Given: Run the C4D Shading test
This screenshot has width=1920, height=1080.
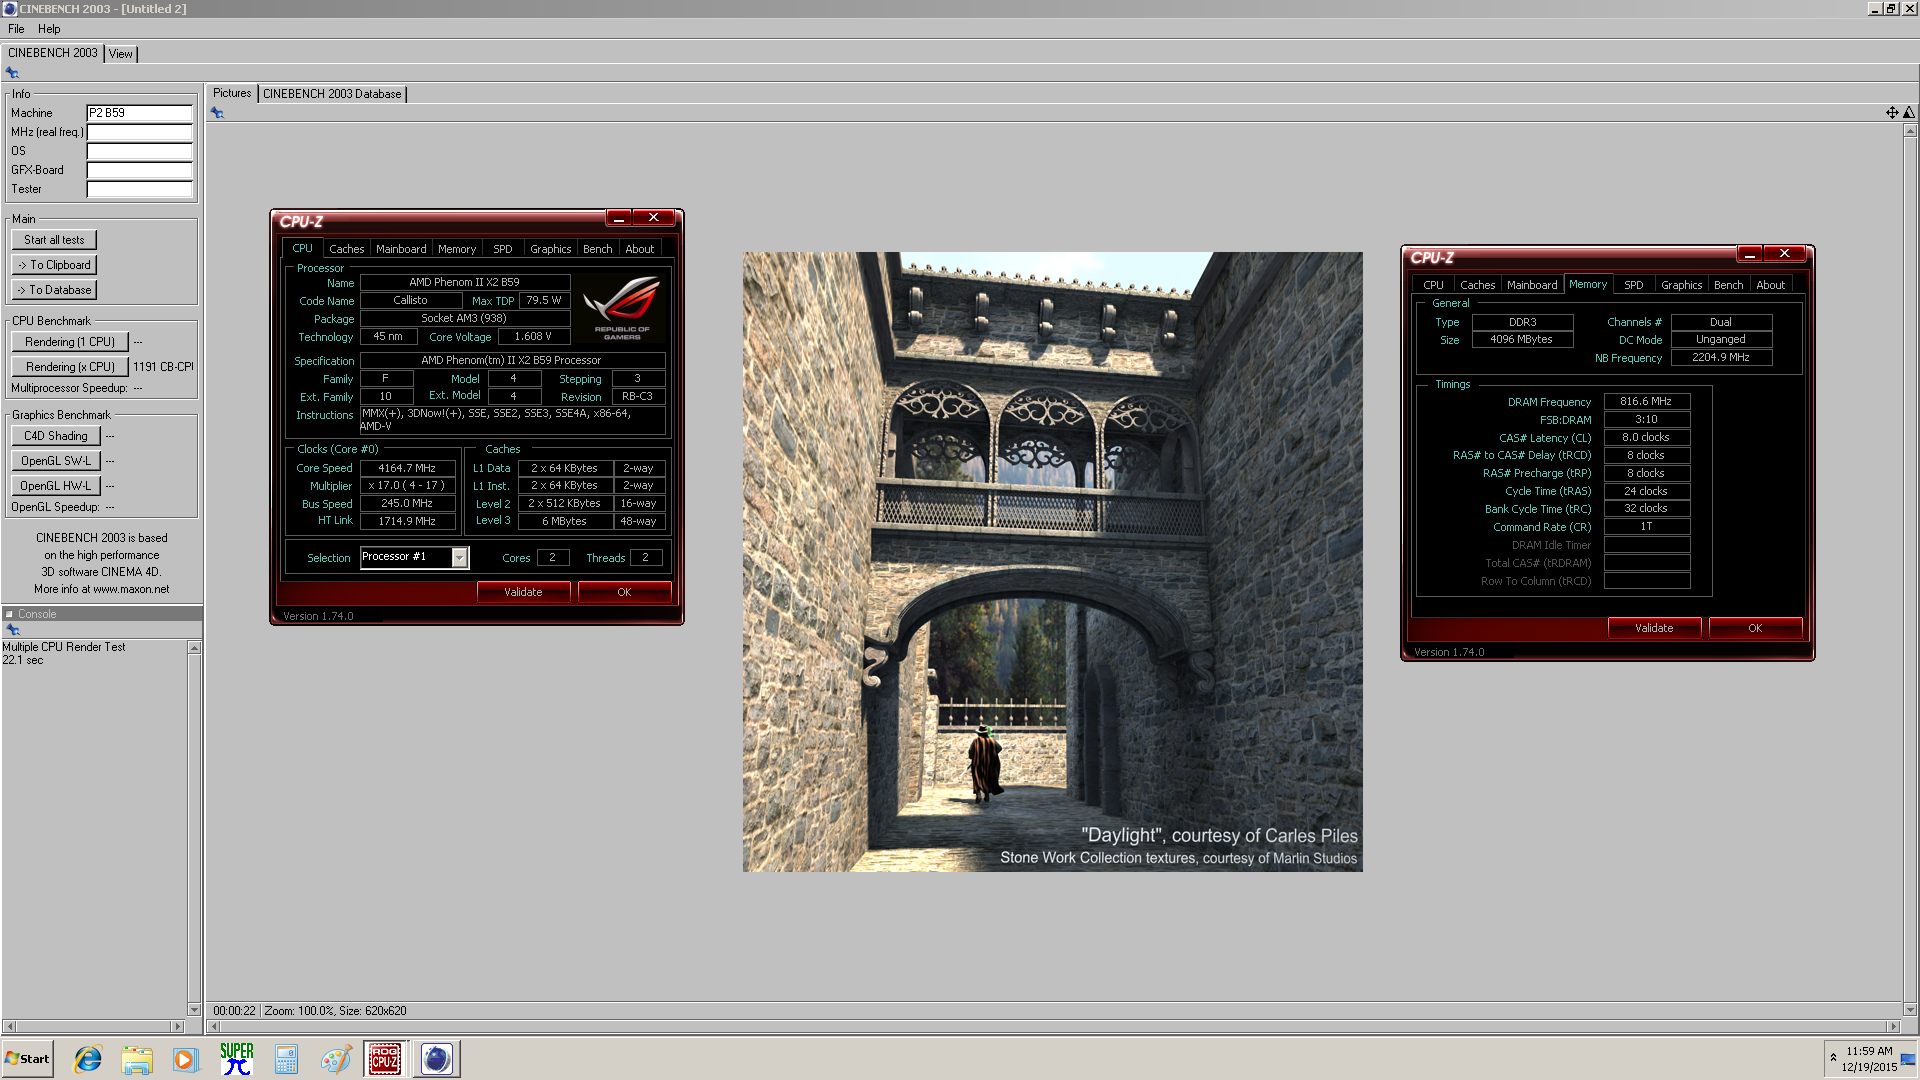Looking at the screenshot, I should coord(56,436).
